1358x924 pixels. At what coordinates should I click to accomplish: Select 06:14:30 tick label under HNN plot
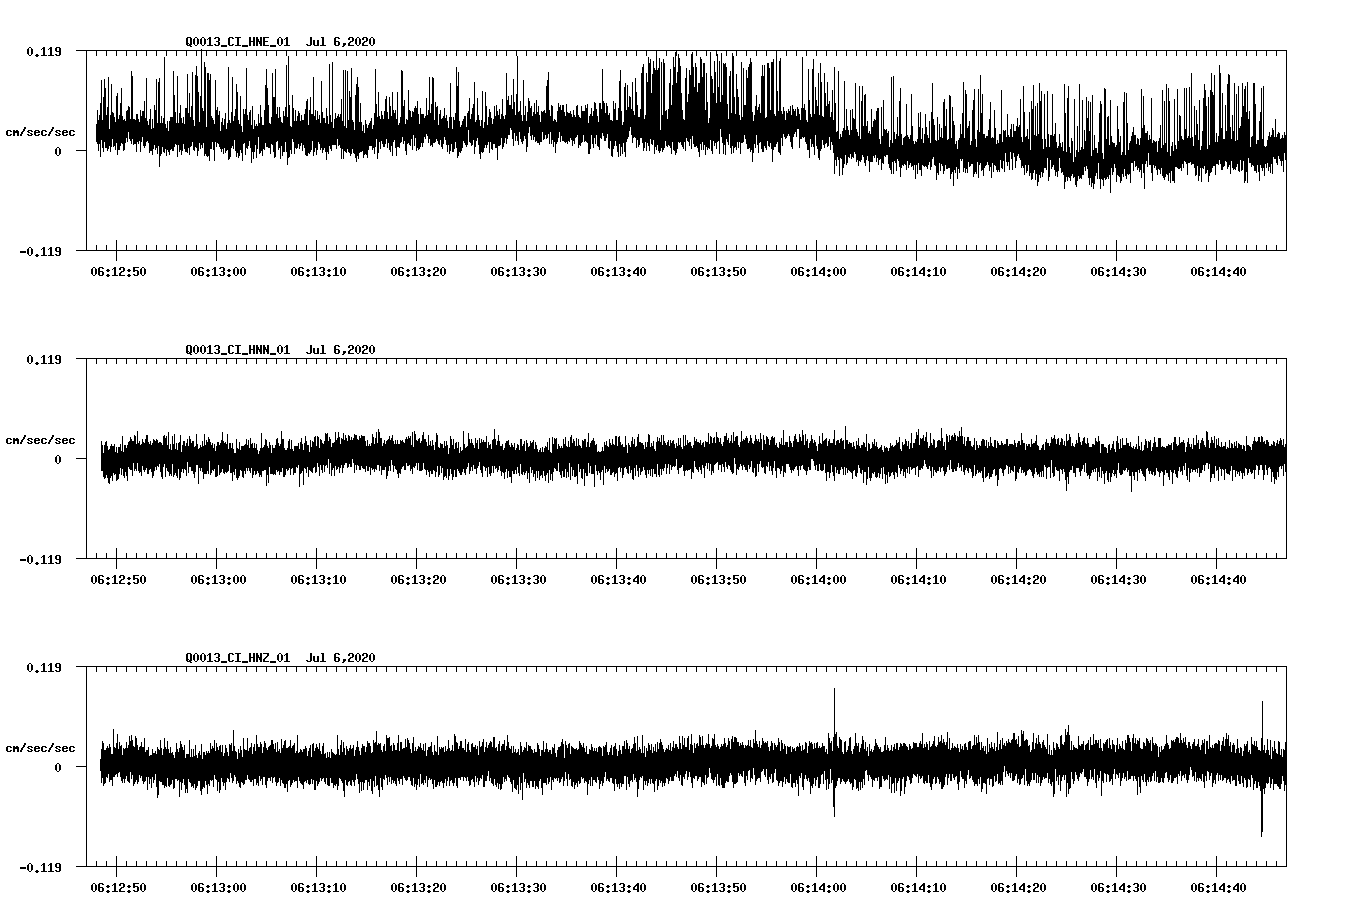coord(1119,579)
